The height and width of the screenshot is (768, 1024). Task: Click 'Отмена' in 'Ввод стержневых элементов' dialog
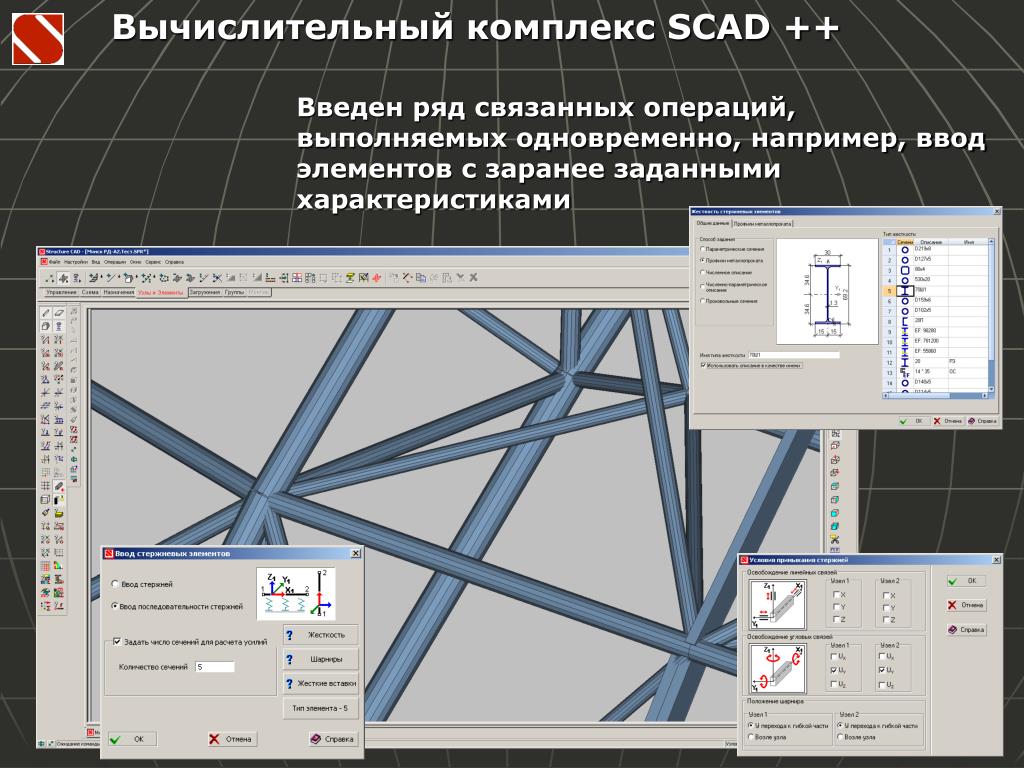(232, 739)
